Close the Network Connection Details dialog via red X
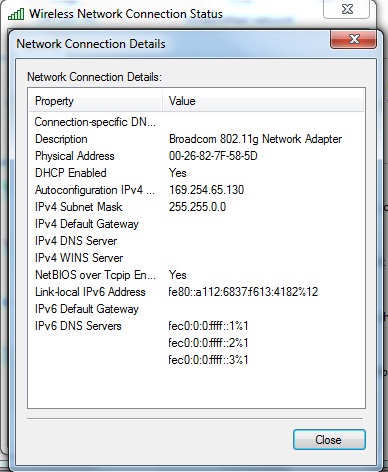The width and height of the screenshot is (388, 472). click(353, 40)
